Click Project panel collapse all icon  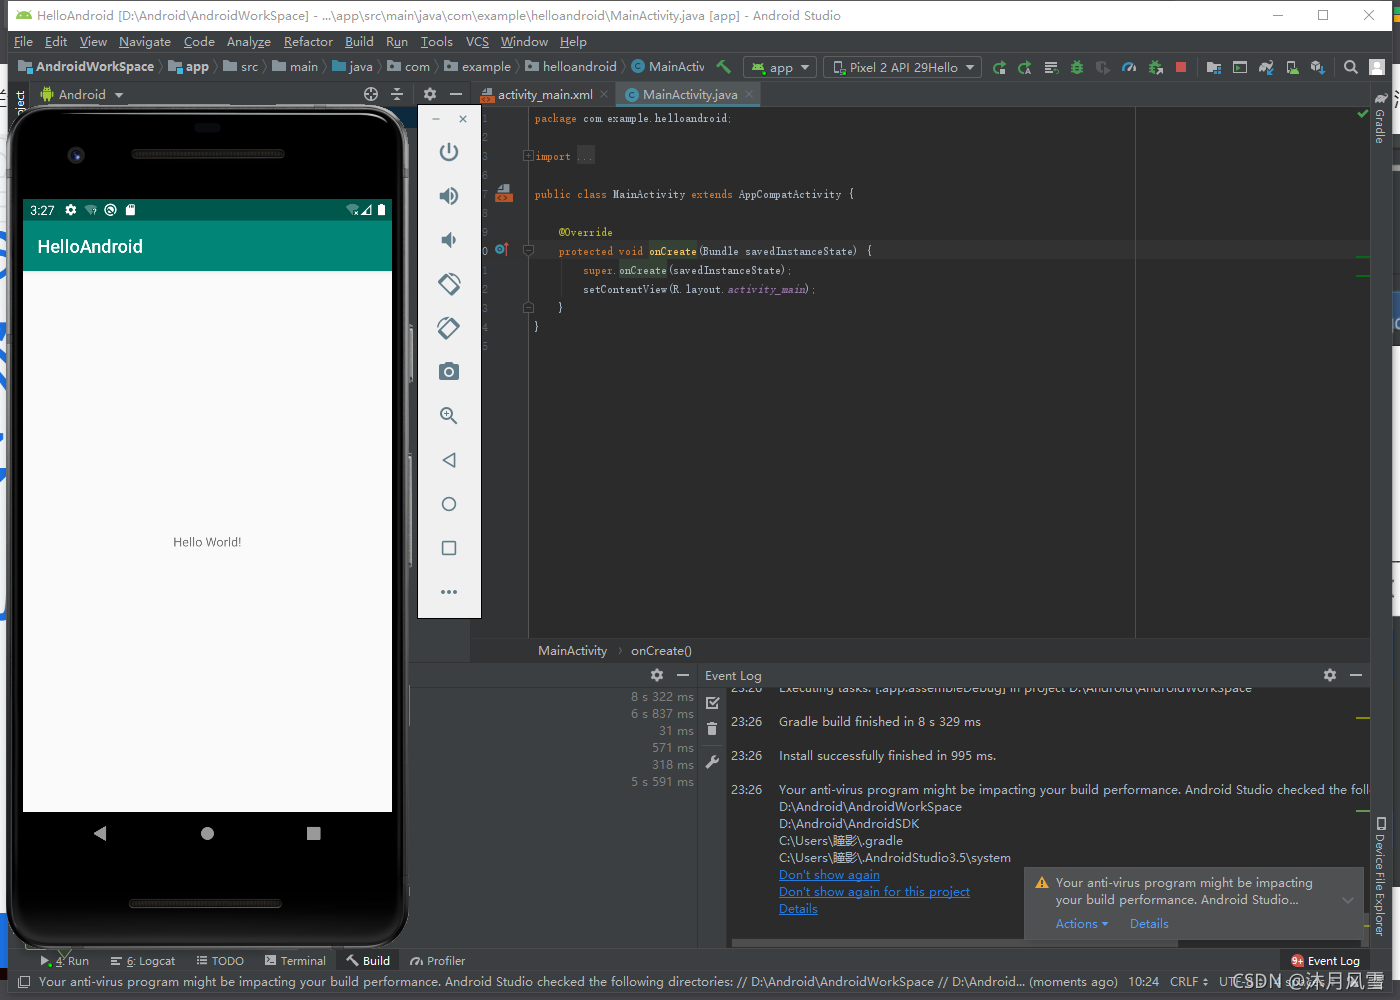pyautogui.click(x=397, y=94)
